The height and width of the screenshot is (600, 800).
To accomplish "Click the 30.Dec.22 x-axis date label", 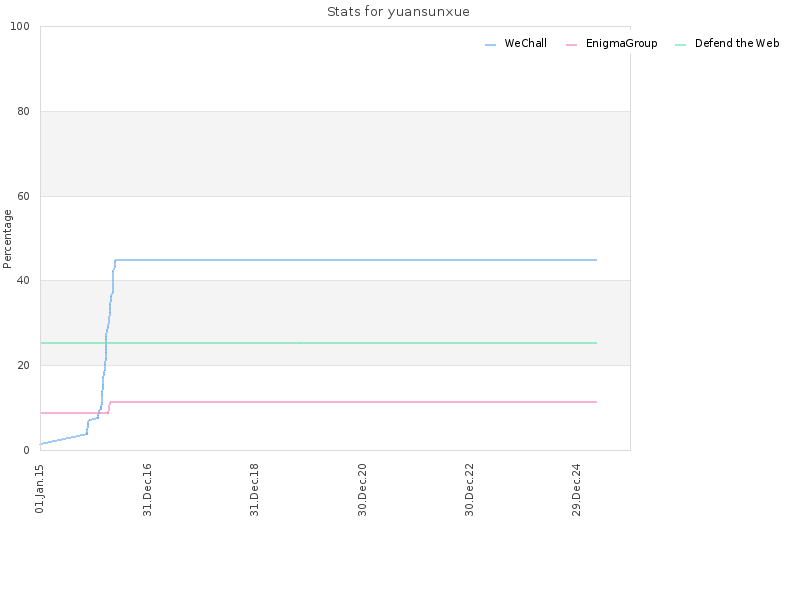I will pos(469,490).
